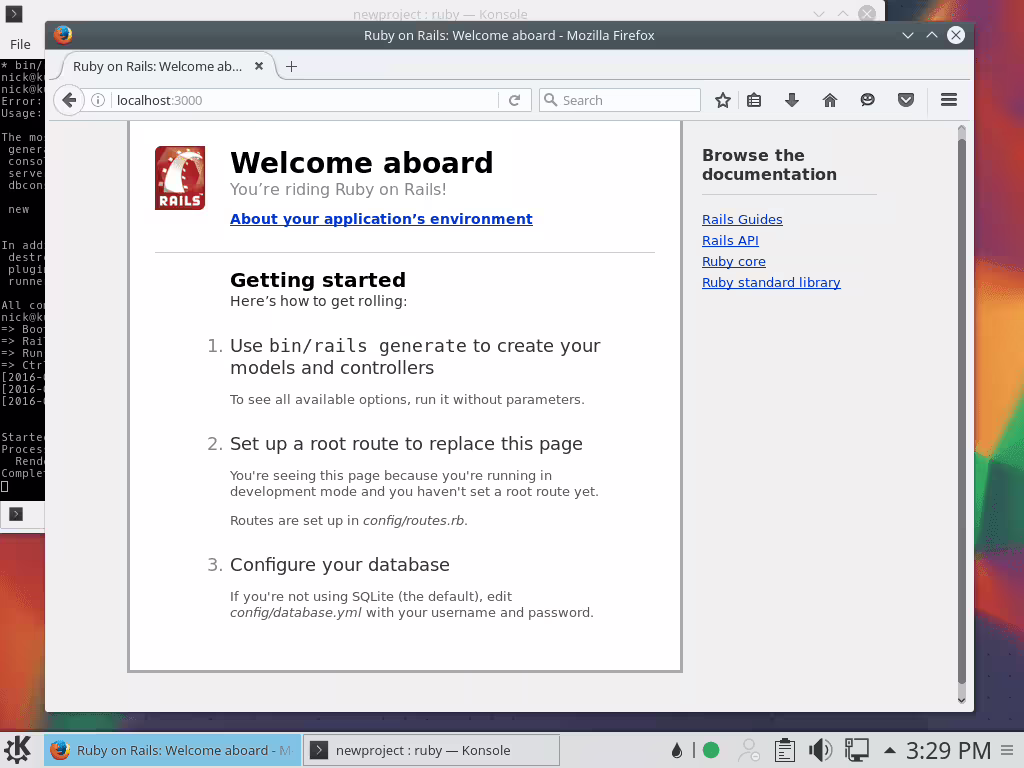This screenshot has height=768, width=1024.
Task: Open the File menu in Konsole
Action: [20, 44]
